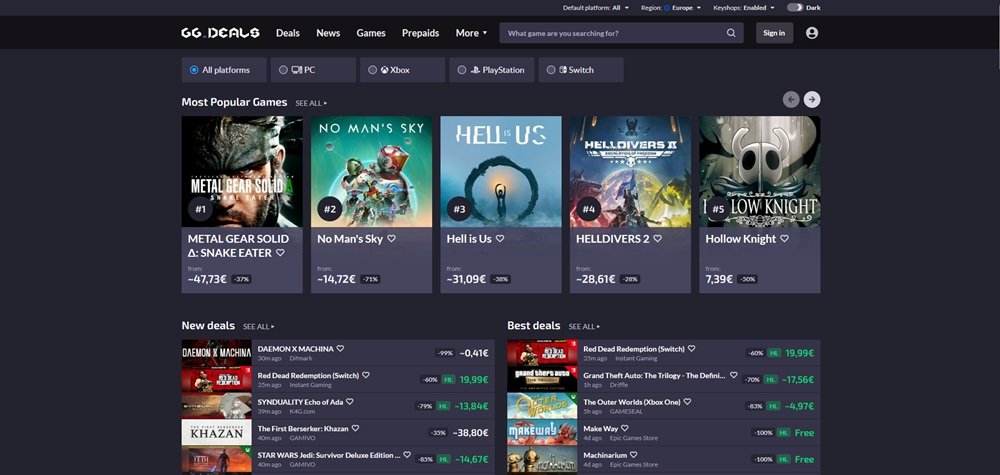
Task: Open the Hell is Us cover image
Action: click(501, 172)
